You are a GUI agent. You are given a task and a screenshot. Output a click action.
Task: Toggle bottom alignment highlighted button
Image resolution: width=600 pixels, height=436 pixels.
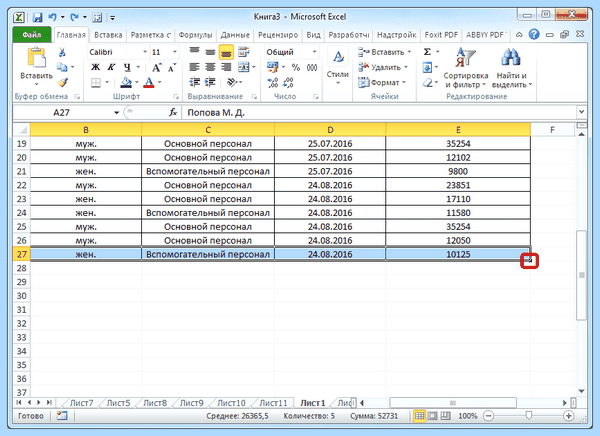click(x=226, y=52)
